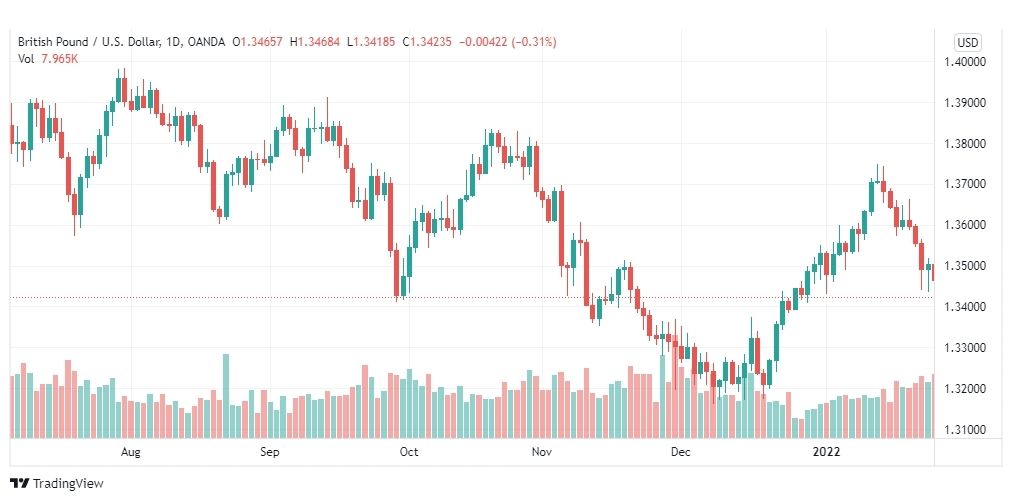Click the Aug label on time axis
1012x501 pixels.
pos(130,452)
